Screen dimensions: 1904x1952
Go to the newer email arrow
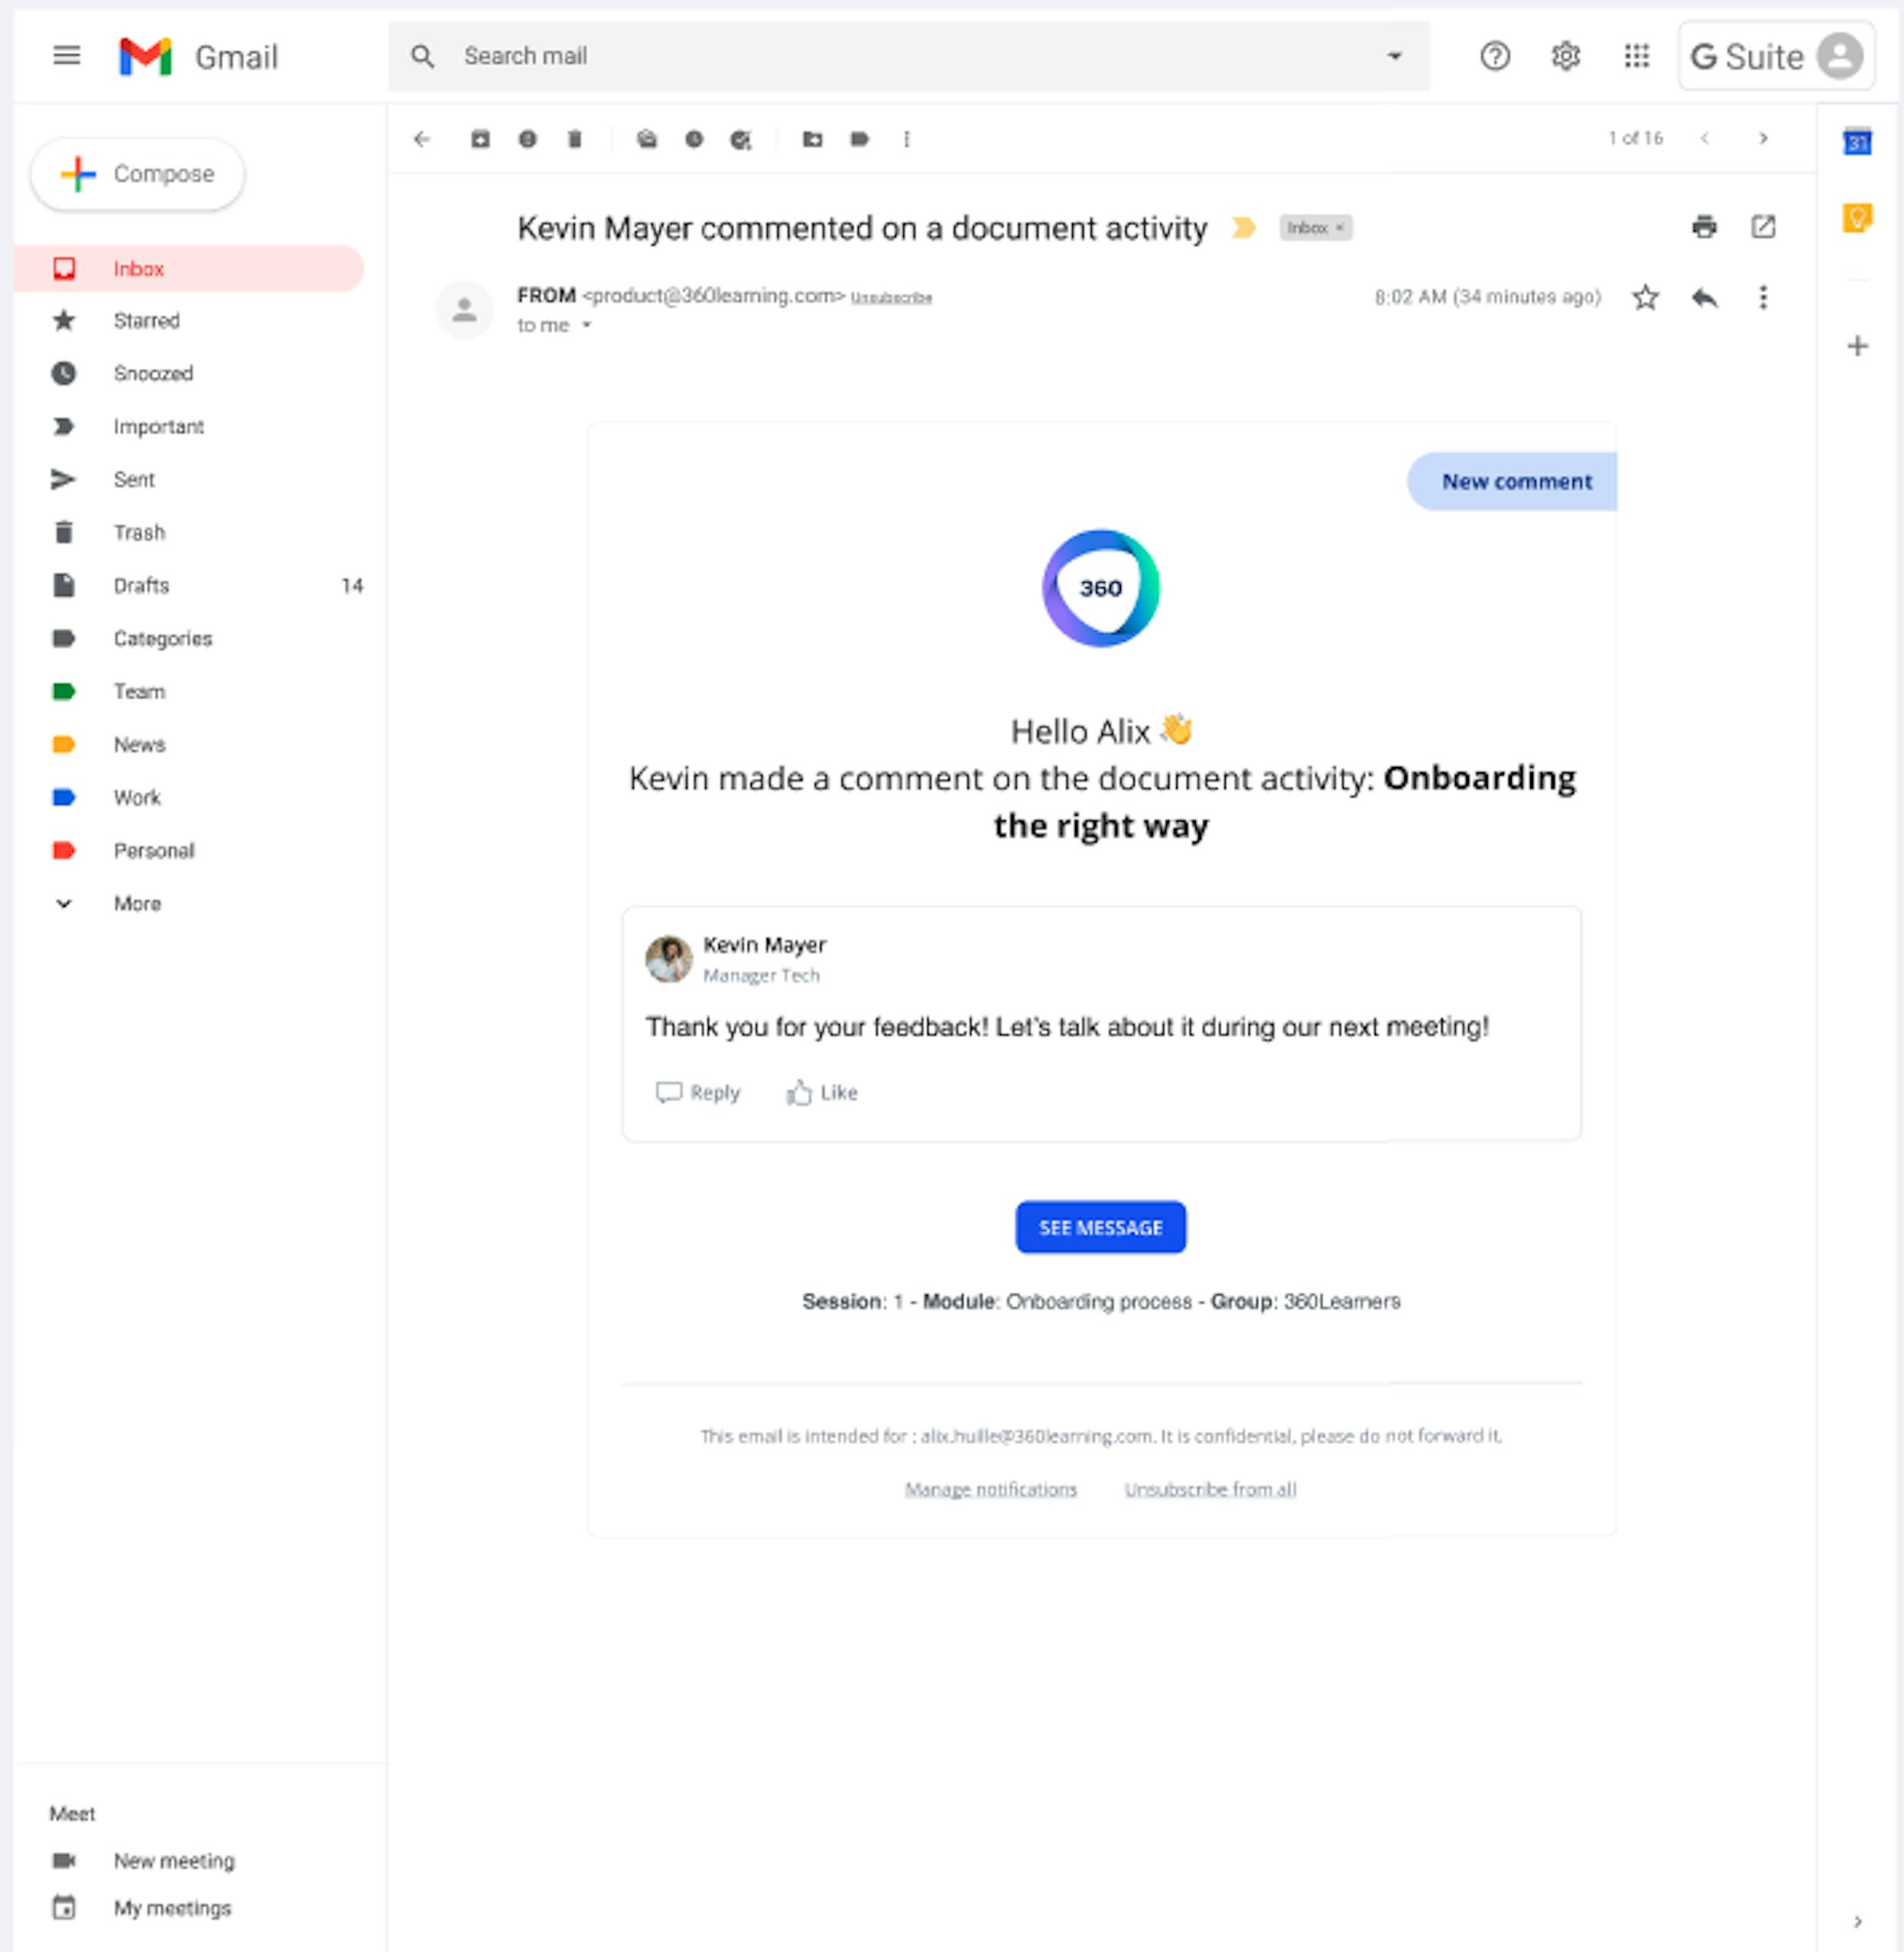click(1704, 139)
